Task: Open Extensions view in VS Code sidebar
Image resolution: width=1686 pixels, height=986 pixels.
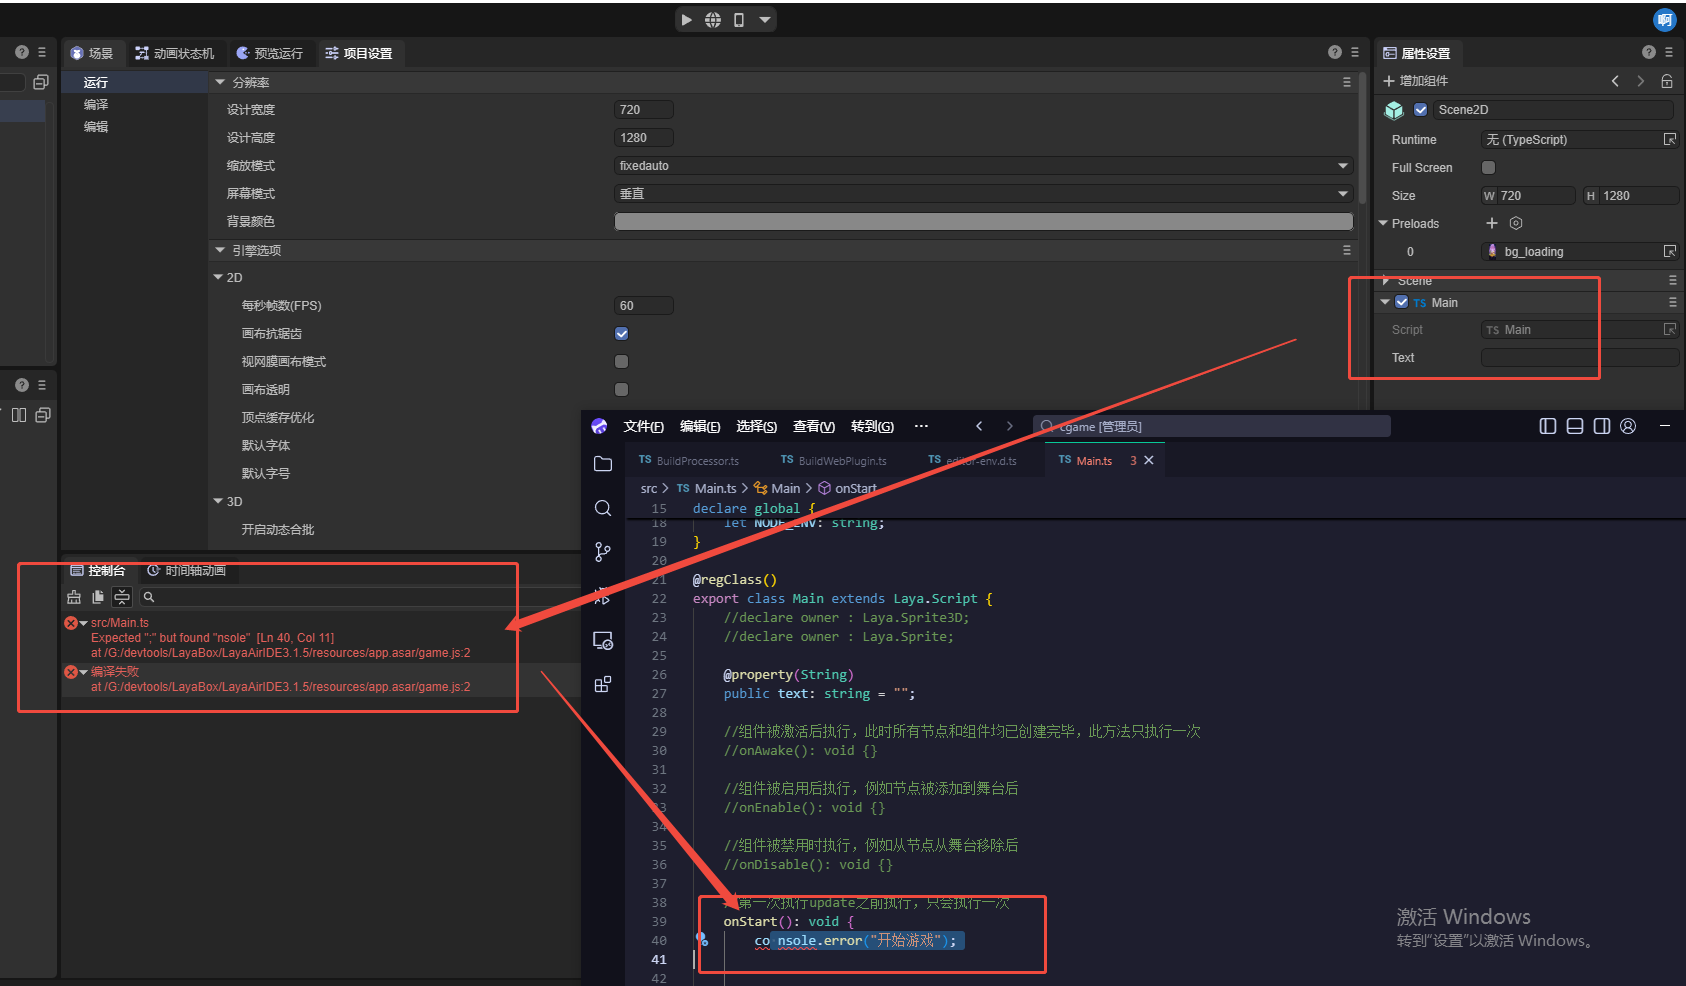Action: click(602, 685)
